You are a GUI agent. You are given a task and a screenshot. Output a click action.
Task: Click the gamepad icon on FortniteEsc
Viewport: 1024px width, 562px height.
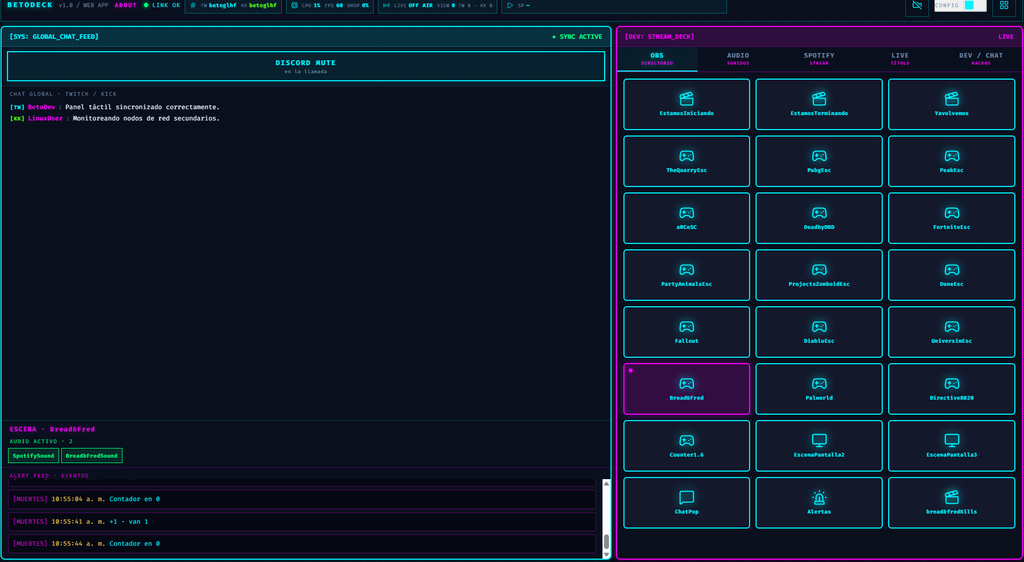click(952, 213)
